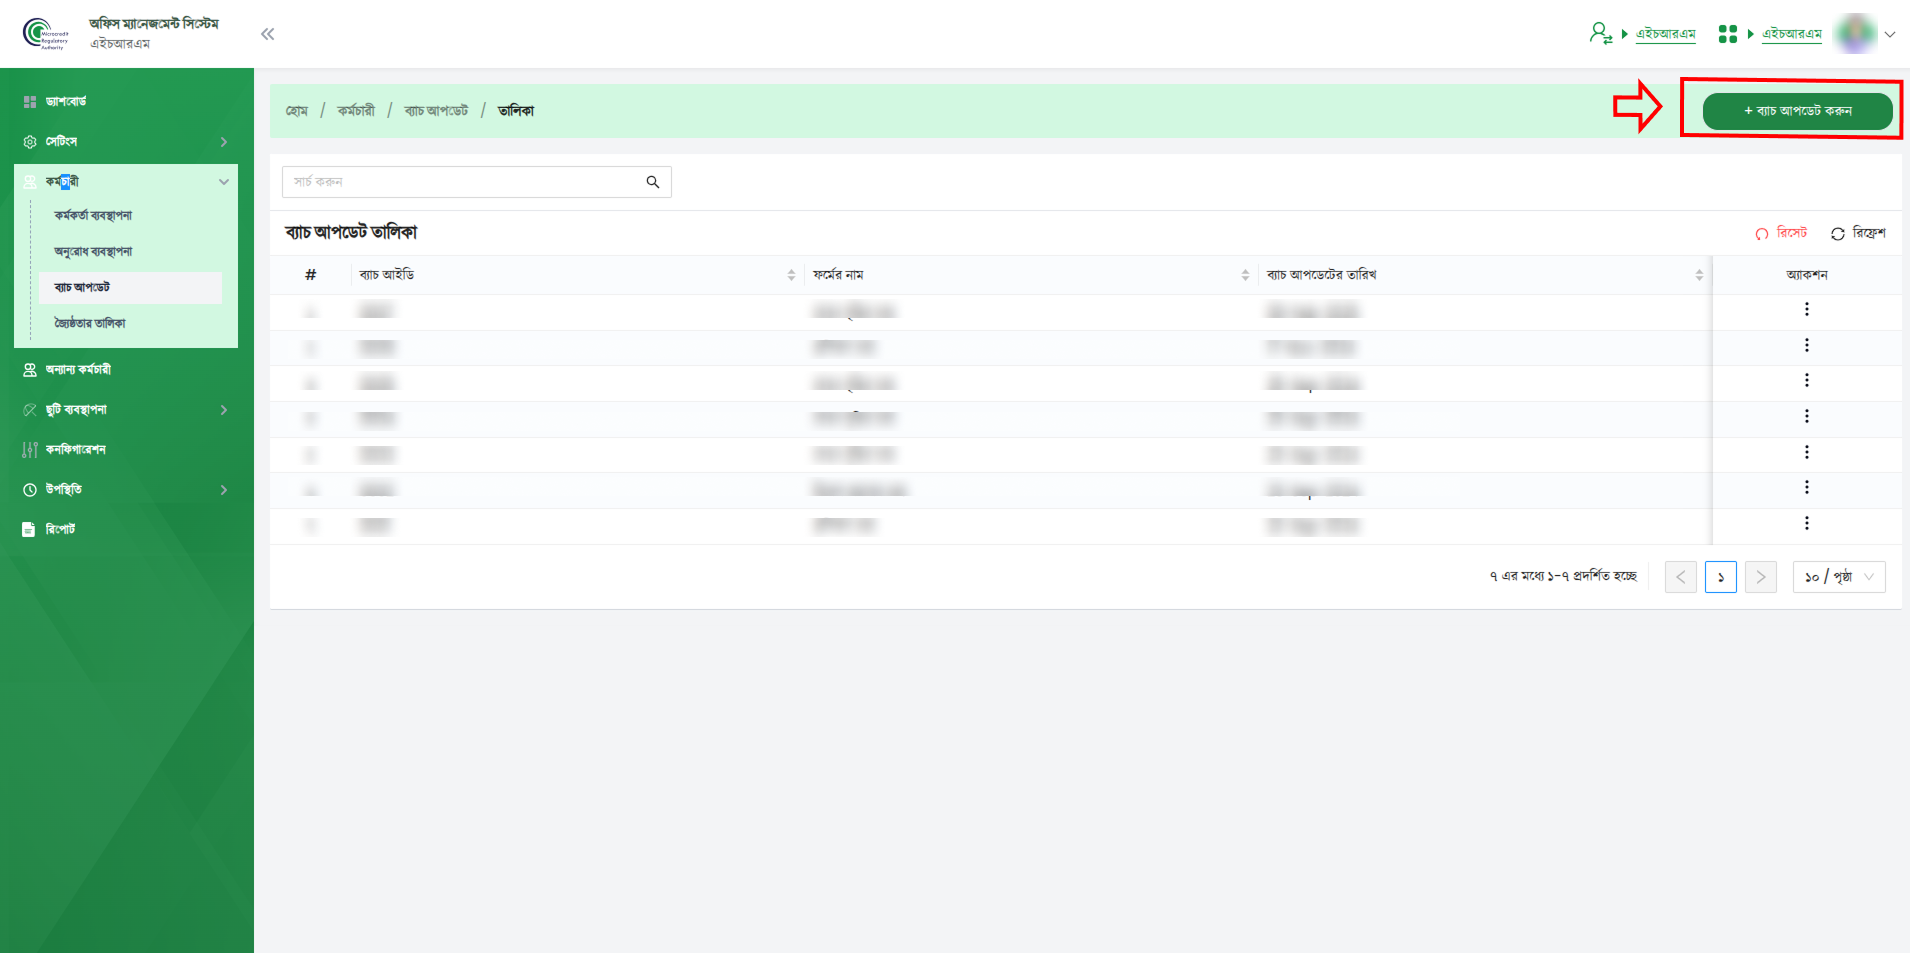The width and height of the screenshot is (1910, 953).
Task: Expand the ছুটি ব্যবস্থাপনা chevron
Action: 223,410
